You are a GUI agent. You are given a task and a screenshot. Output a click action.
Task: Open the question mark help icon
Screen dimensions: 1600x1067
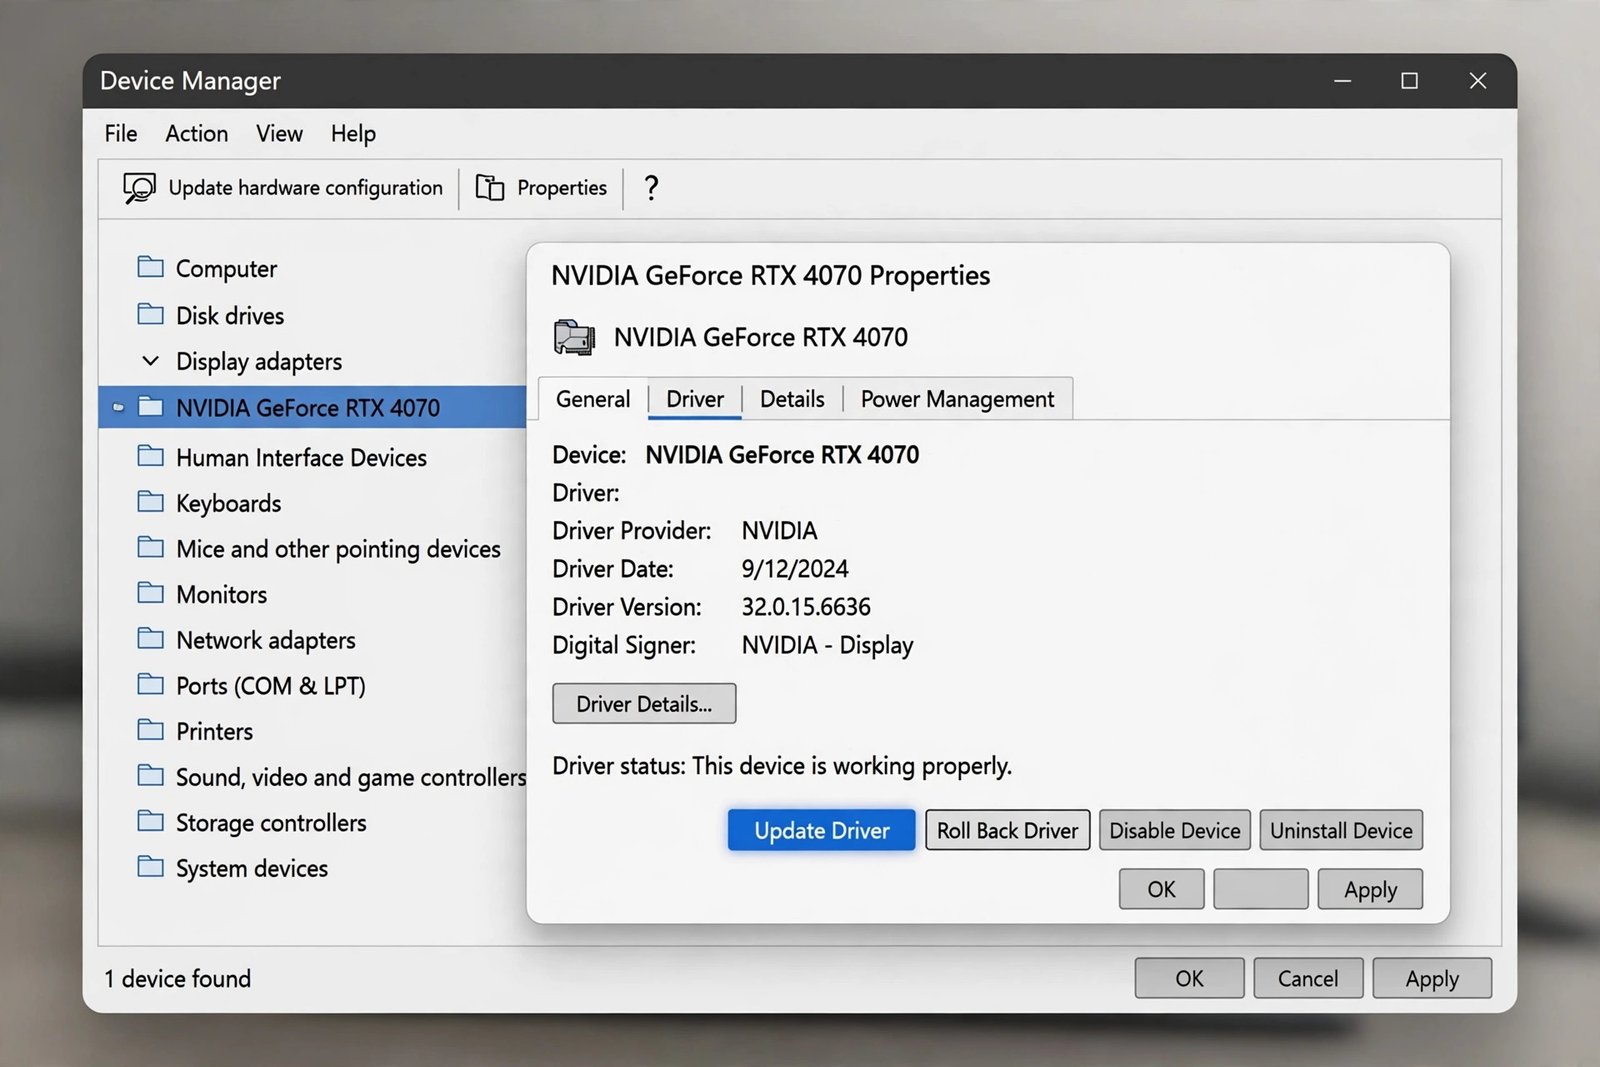651,188
